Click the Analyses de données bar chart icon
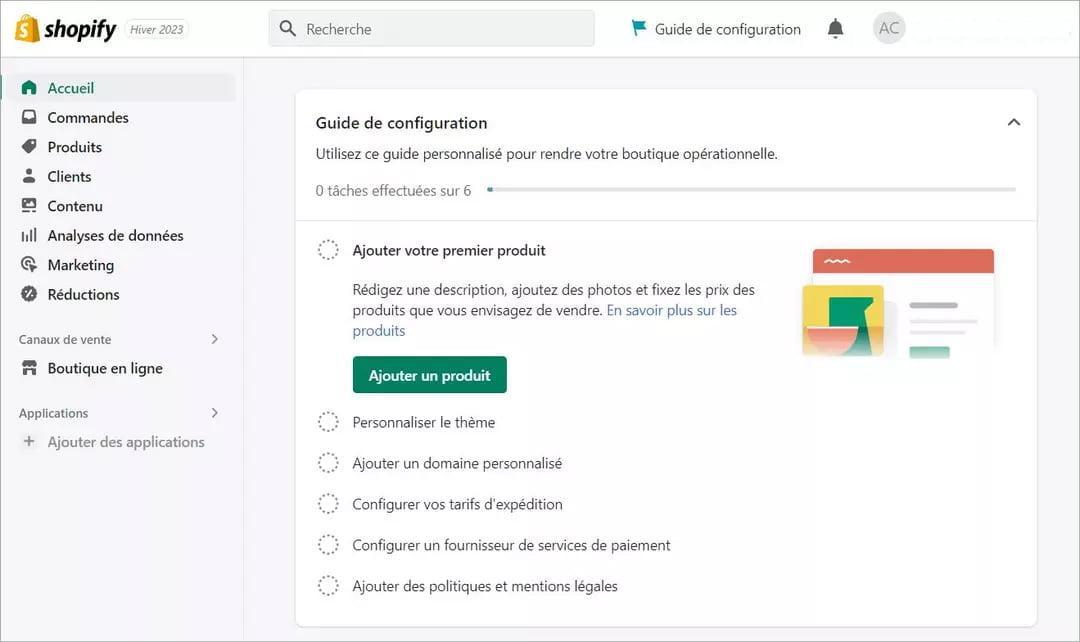Screen dimensions: 1080x642 click(29, 236)
